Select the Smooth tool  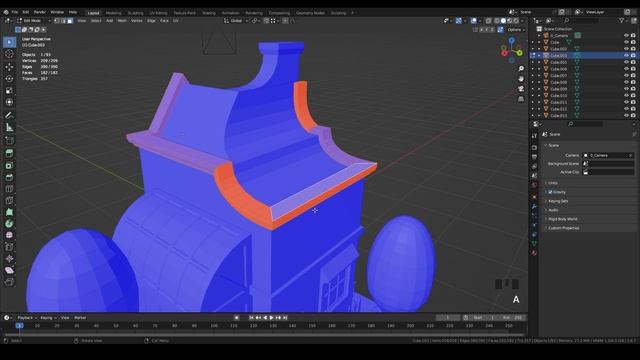point(9,235)
